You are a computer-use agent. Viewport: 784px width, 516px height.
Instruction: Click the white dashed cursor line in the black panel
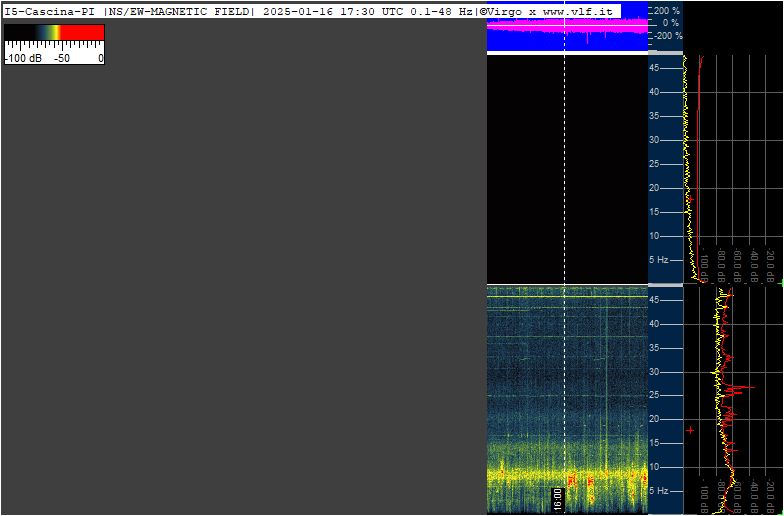pos(564,168)
